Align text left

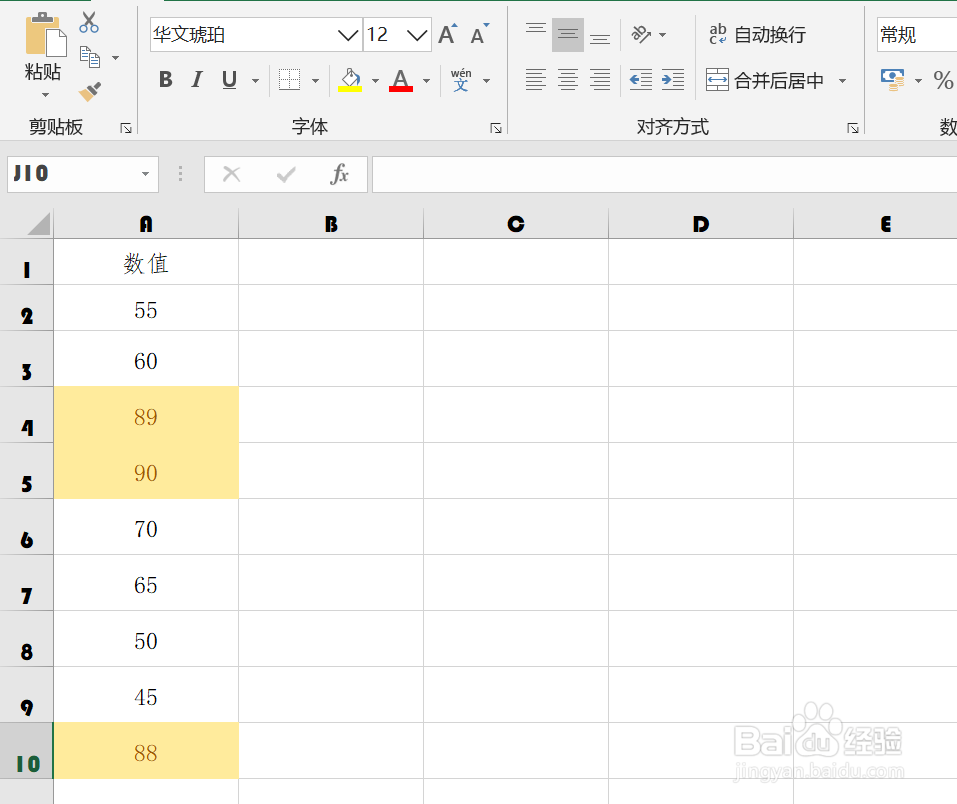[536, 80]
